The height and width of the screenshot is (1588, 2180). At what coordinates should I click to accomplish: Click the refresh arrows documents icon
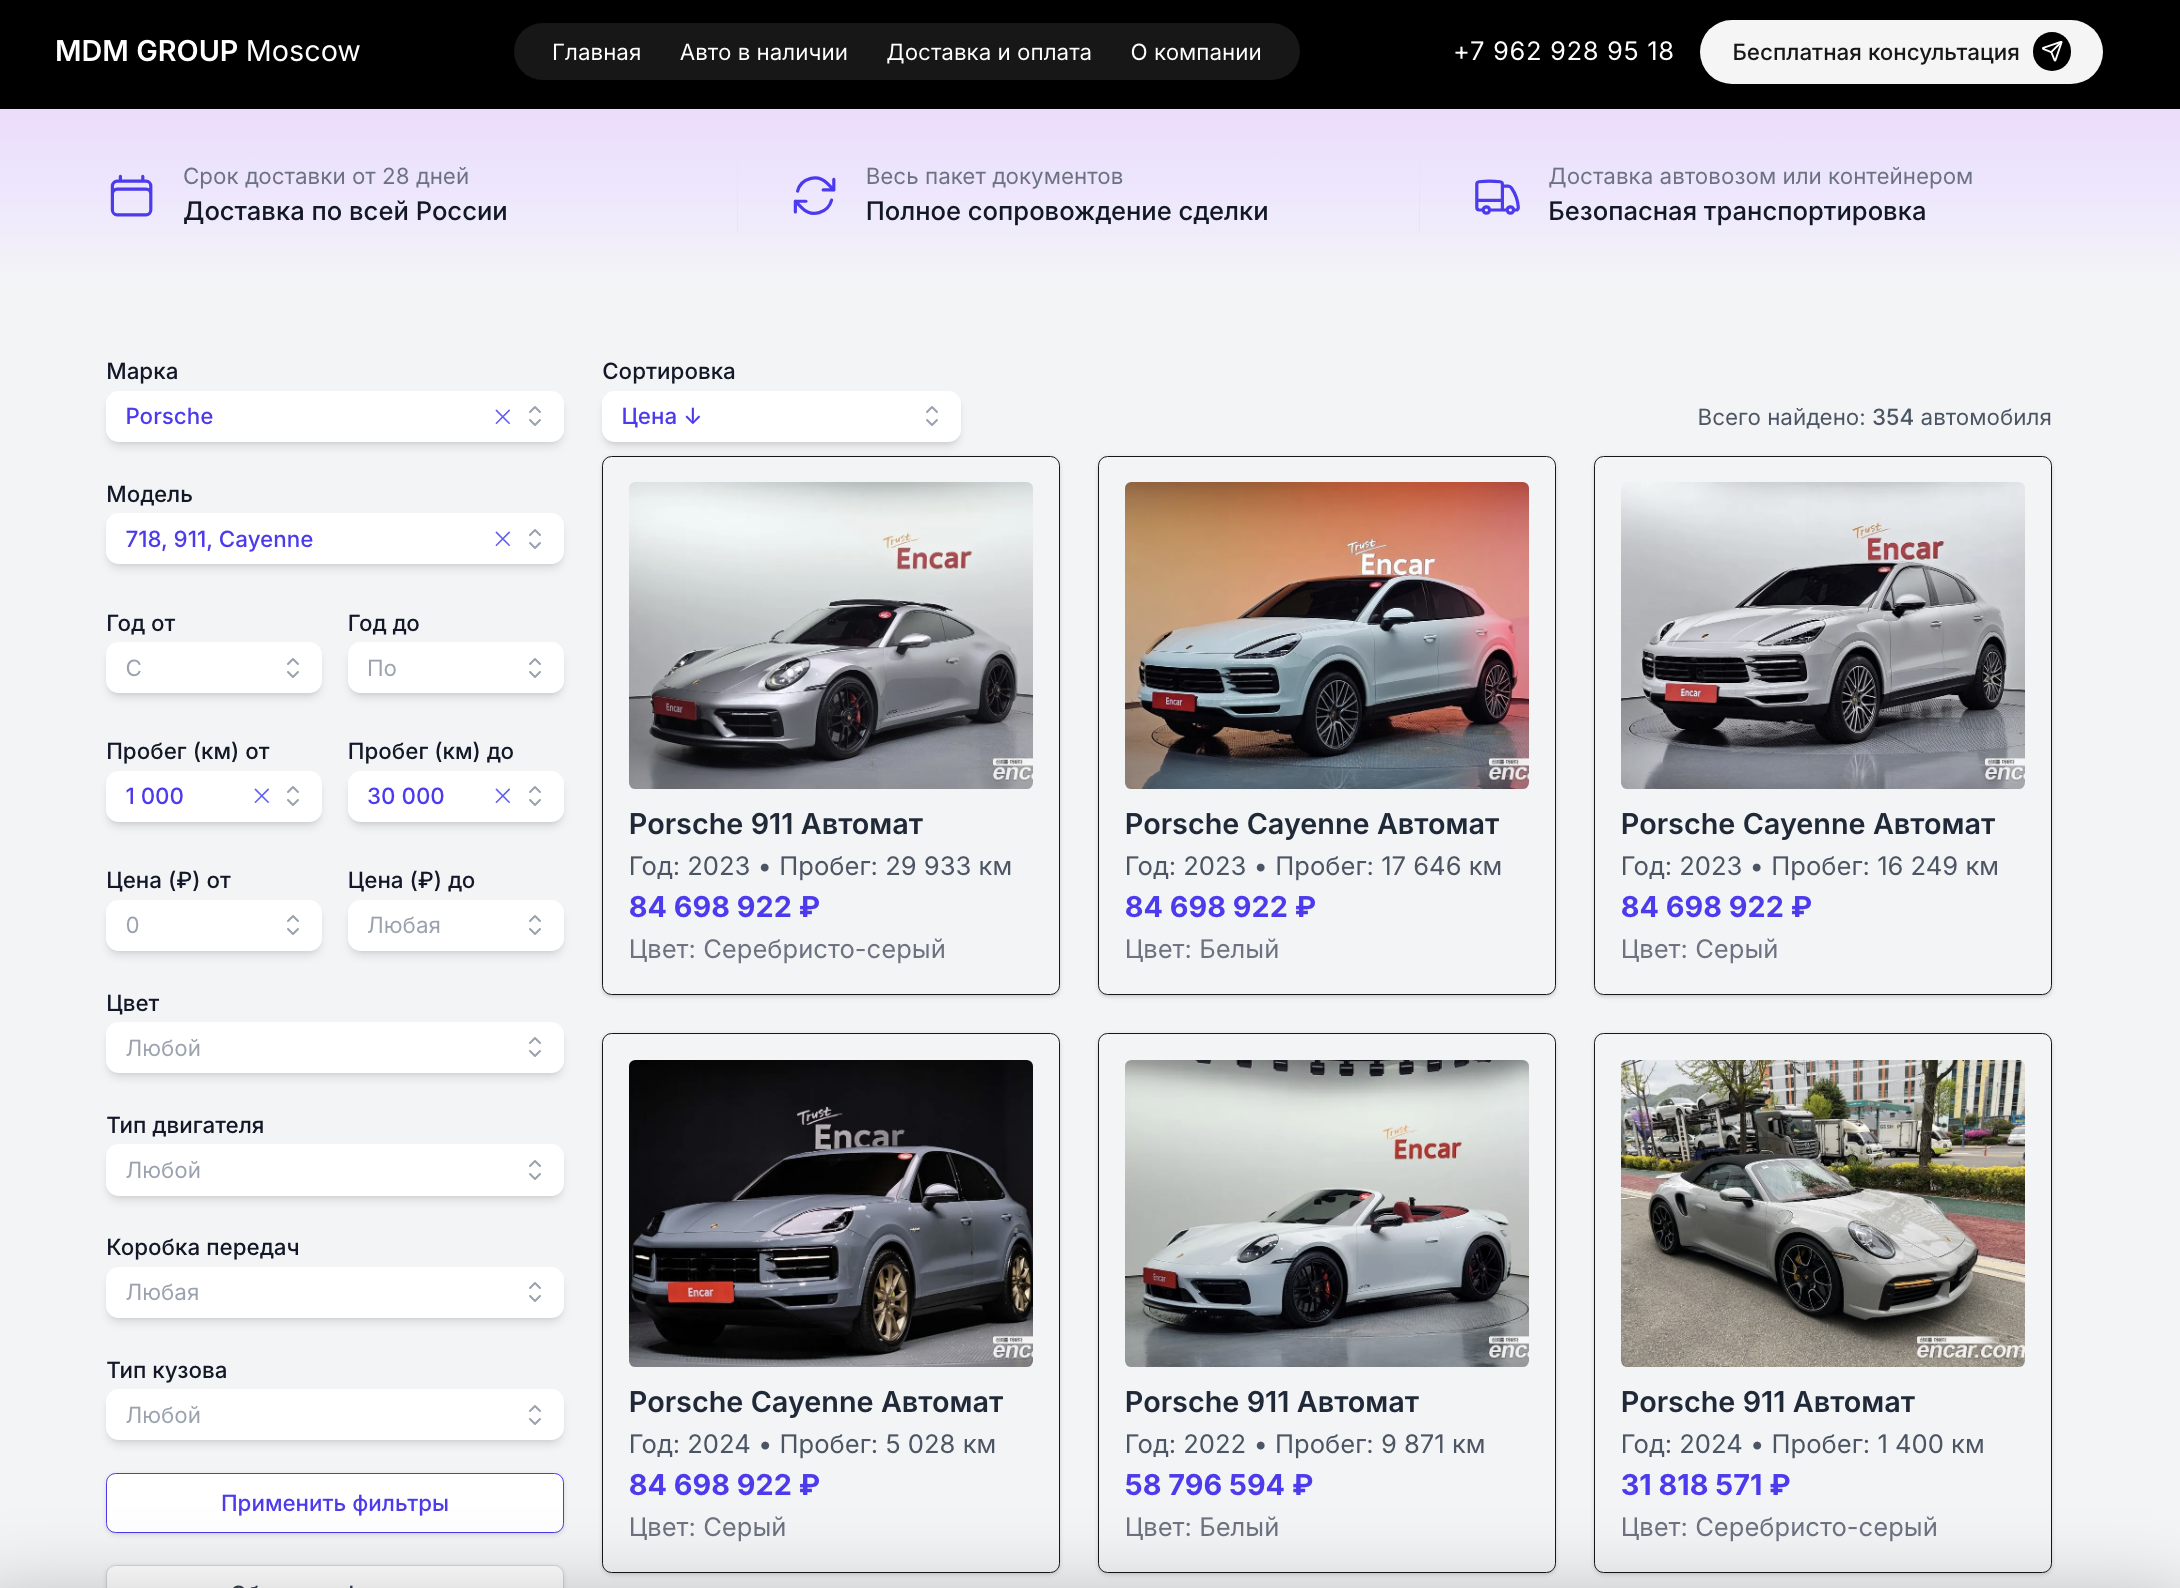814,195
